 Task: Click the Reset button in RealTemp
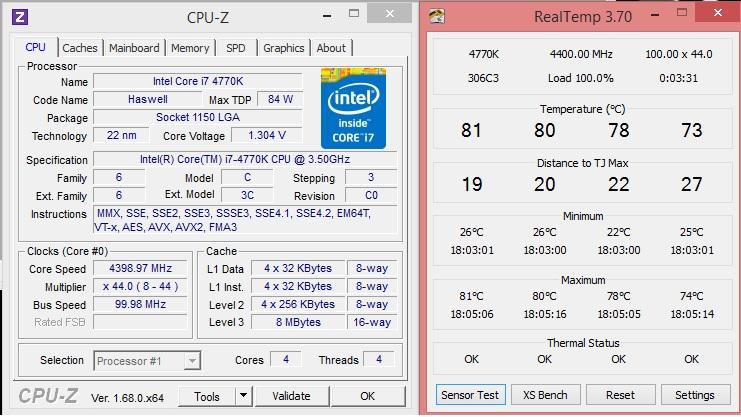[620, 395]
